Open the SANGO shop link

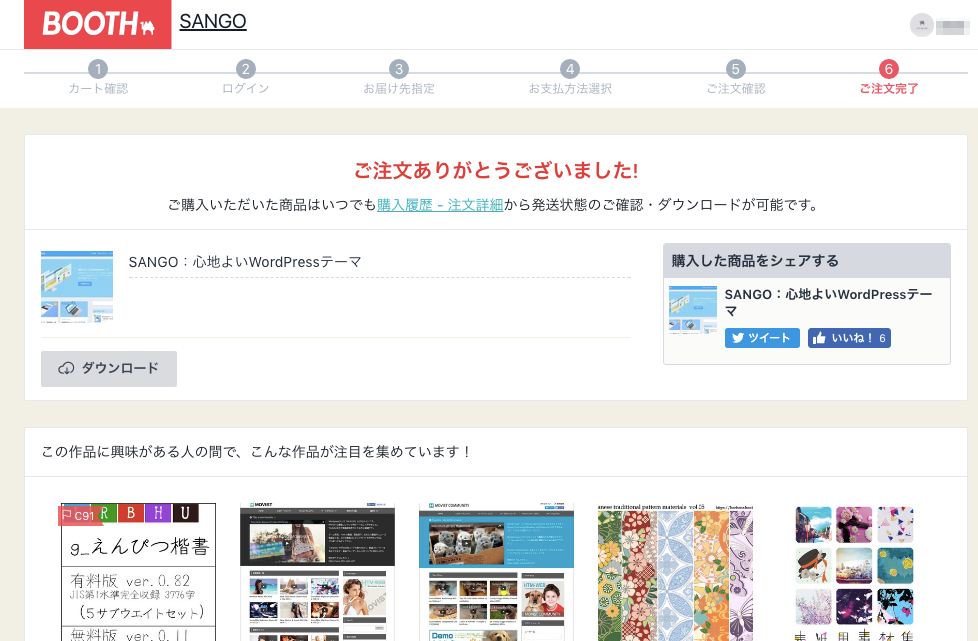click(x=213, y=21)
